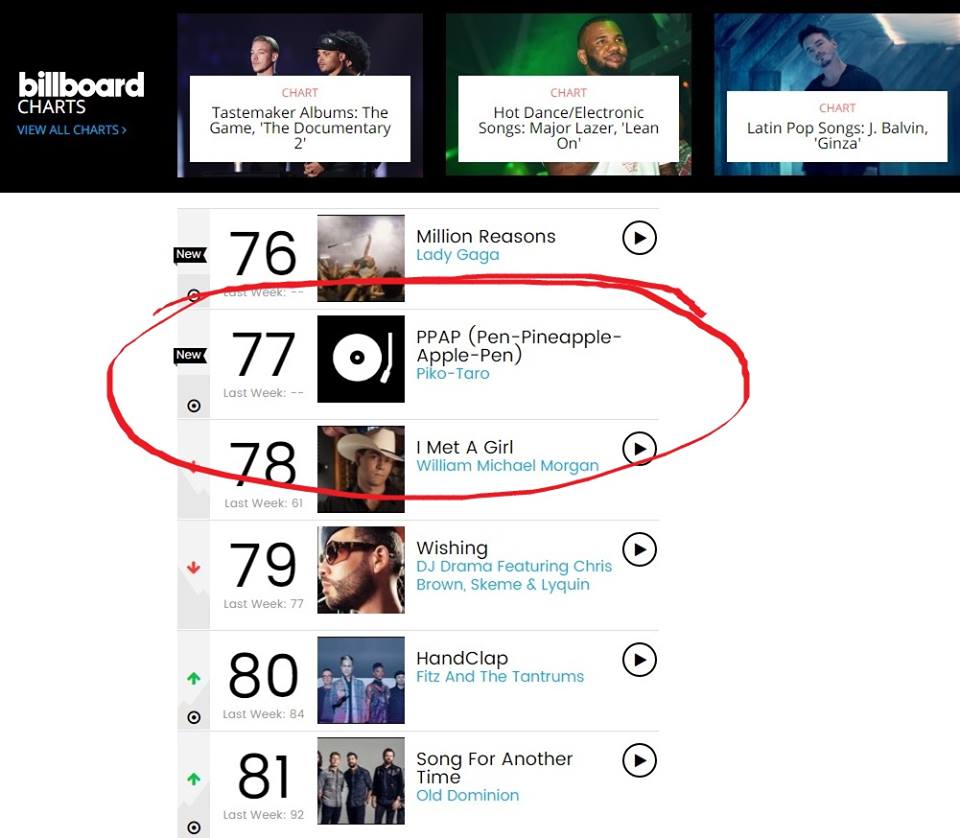This screenshot has width=960, height=838.
Task: Open Latin Pop Songs J. Balvin card
Action: pos(837,95)
